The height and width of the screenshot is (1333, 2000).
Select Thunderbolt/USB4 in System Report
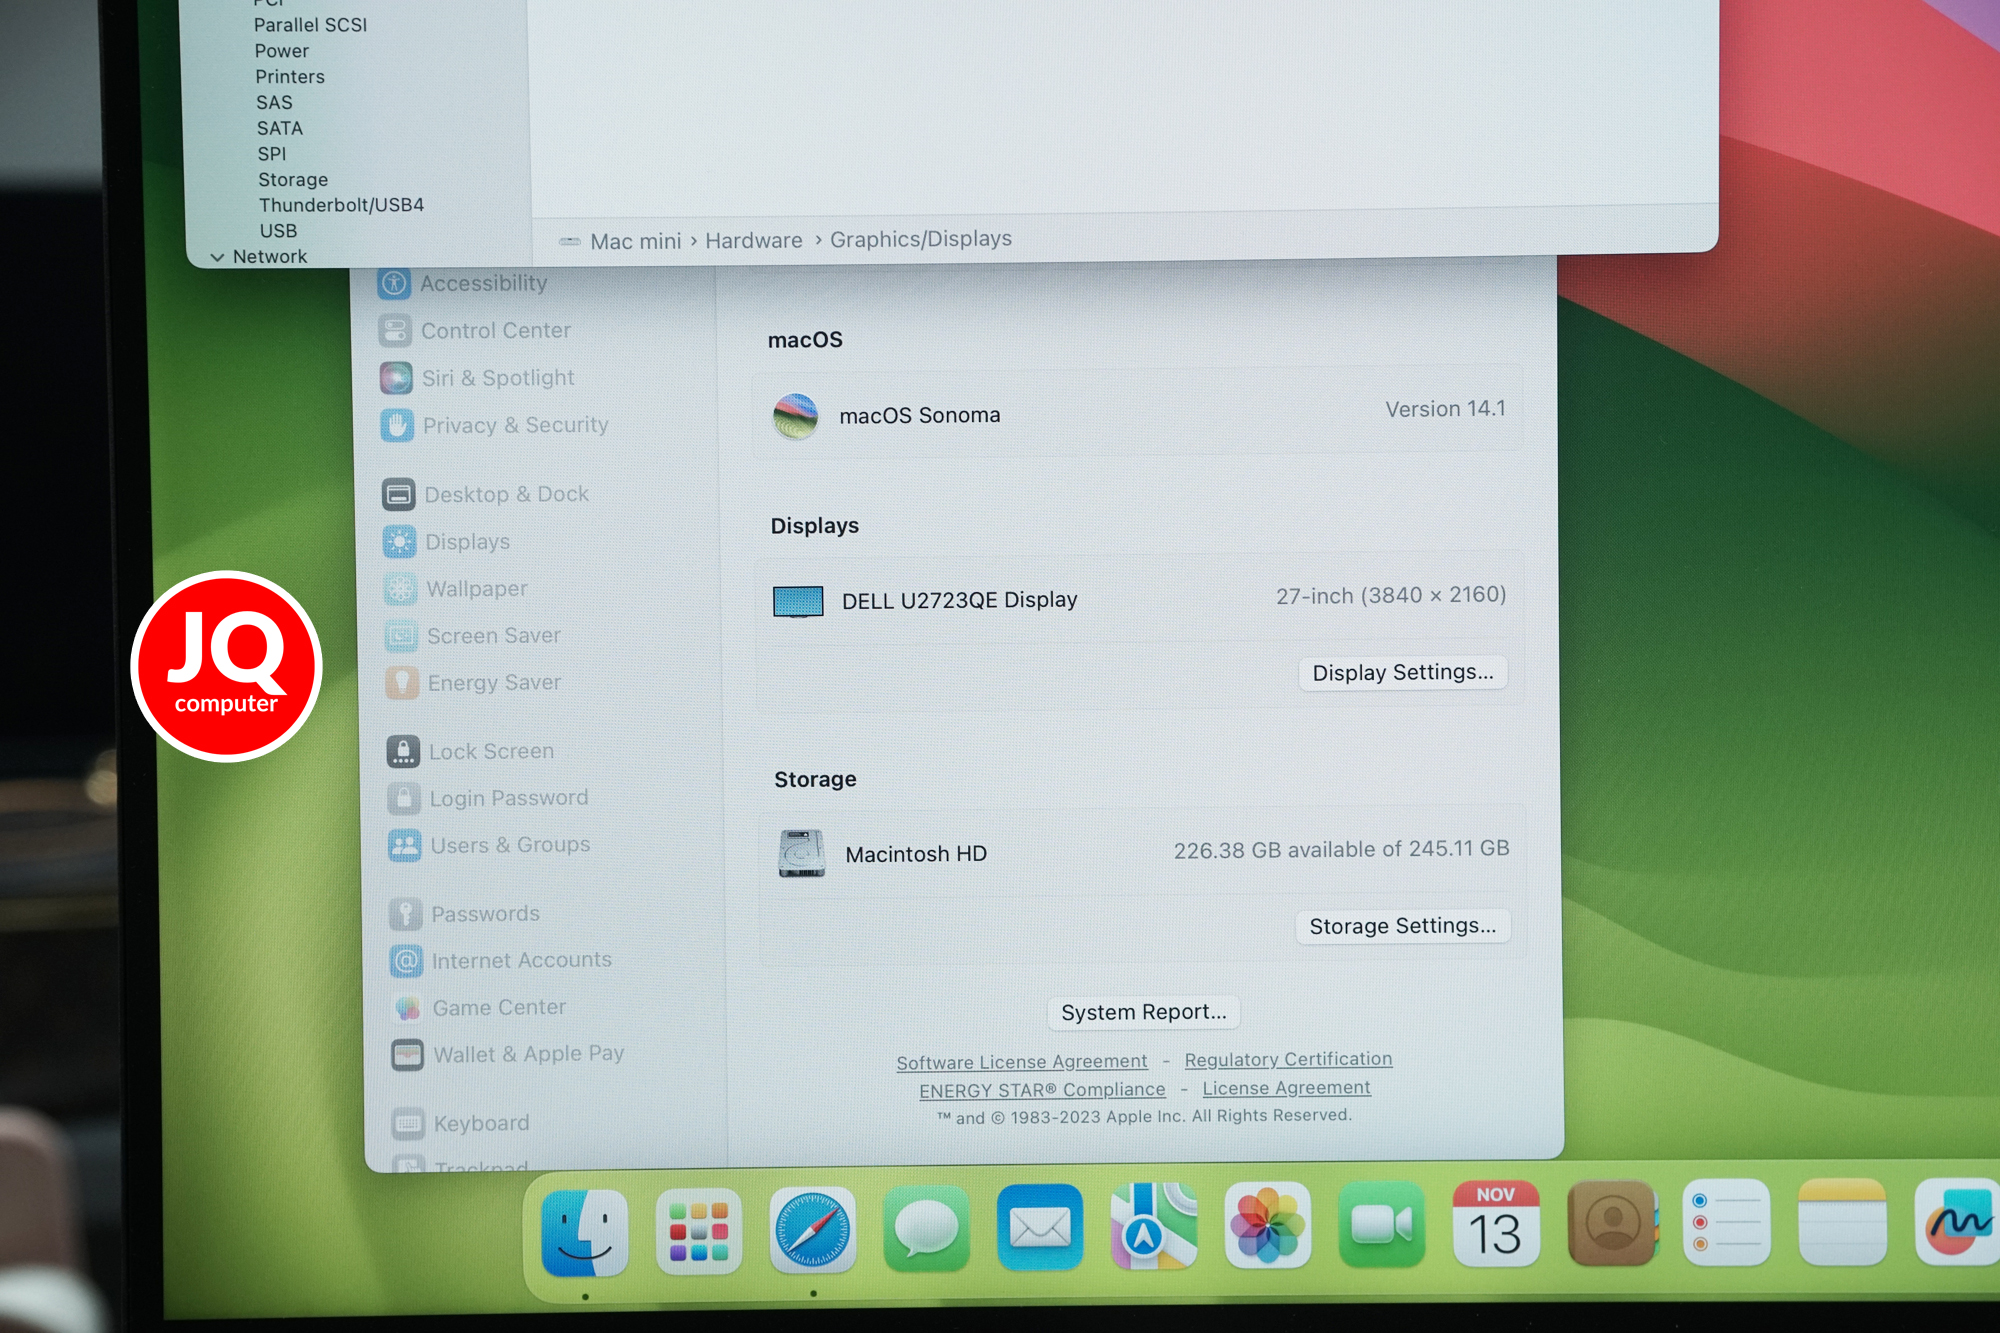341,205
